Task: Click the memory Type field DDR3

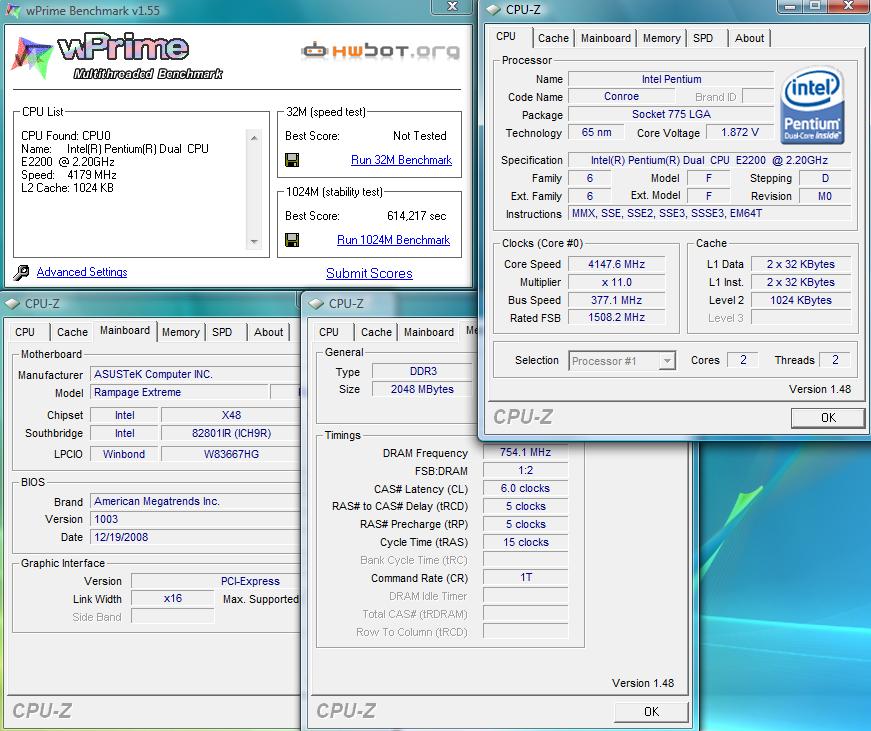Action: coord(423,372)
